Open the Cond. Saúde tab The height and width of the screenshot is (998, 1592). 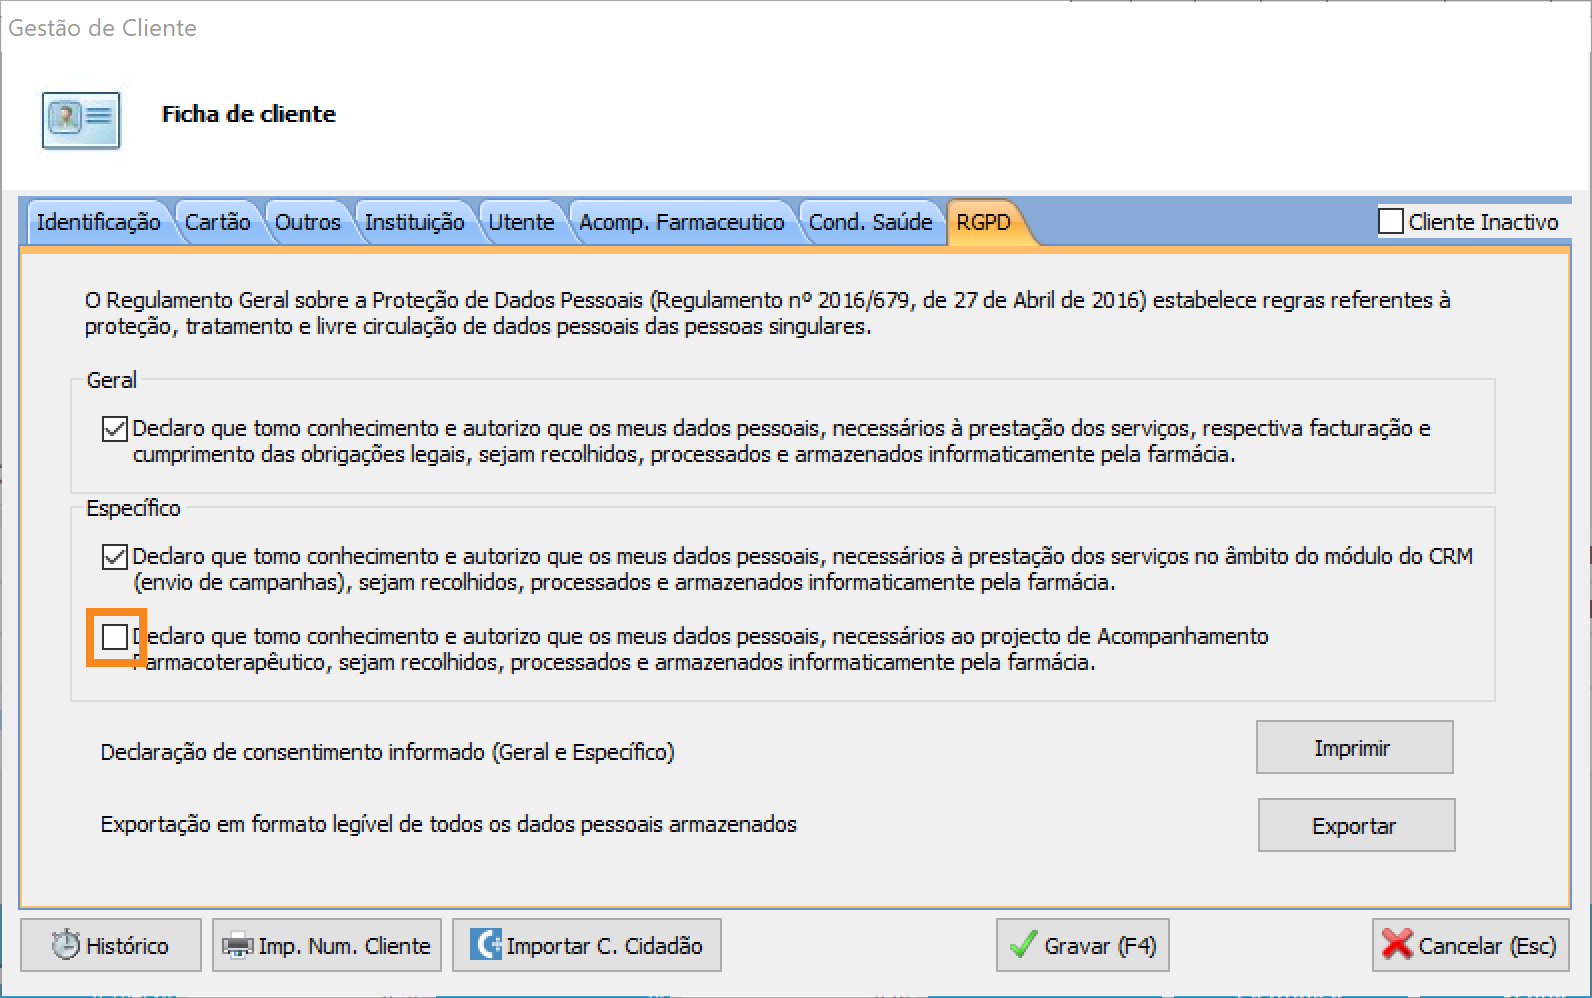[x=870, y=222]
